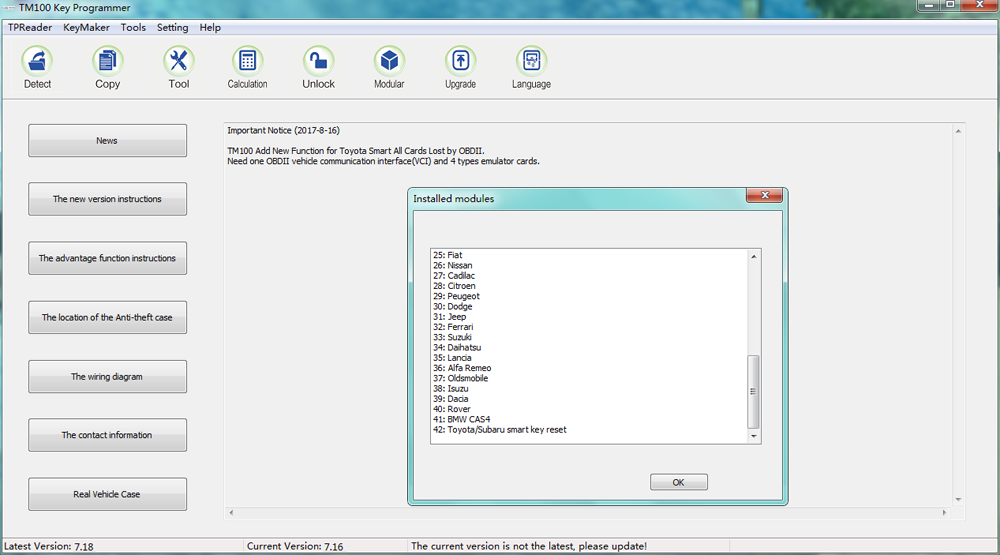Screen dimensions: 1000x555
Task: Select module row 25: Fiat
Action: tap(448, 255)
